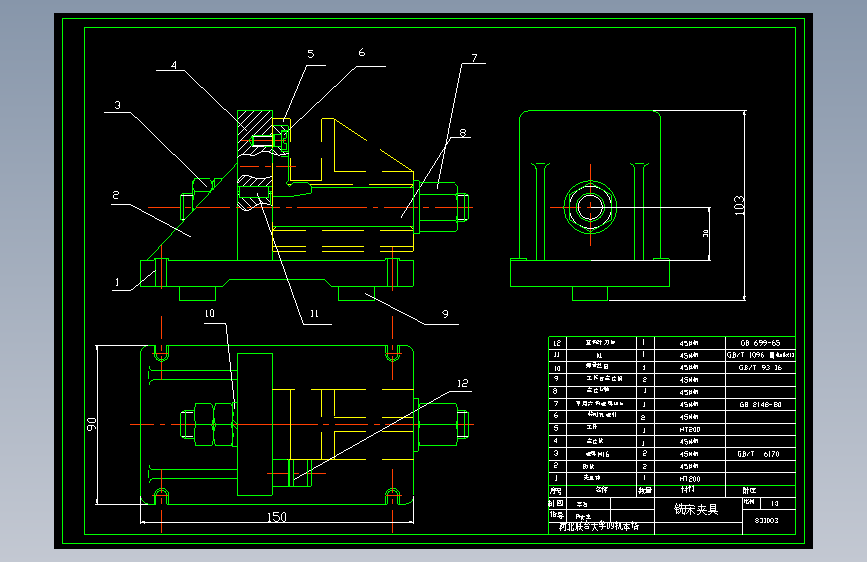
Task: Click balloon number 4 callout label
Action: click(174, 65)
